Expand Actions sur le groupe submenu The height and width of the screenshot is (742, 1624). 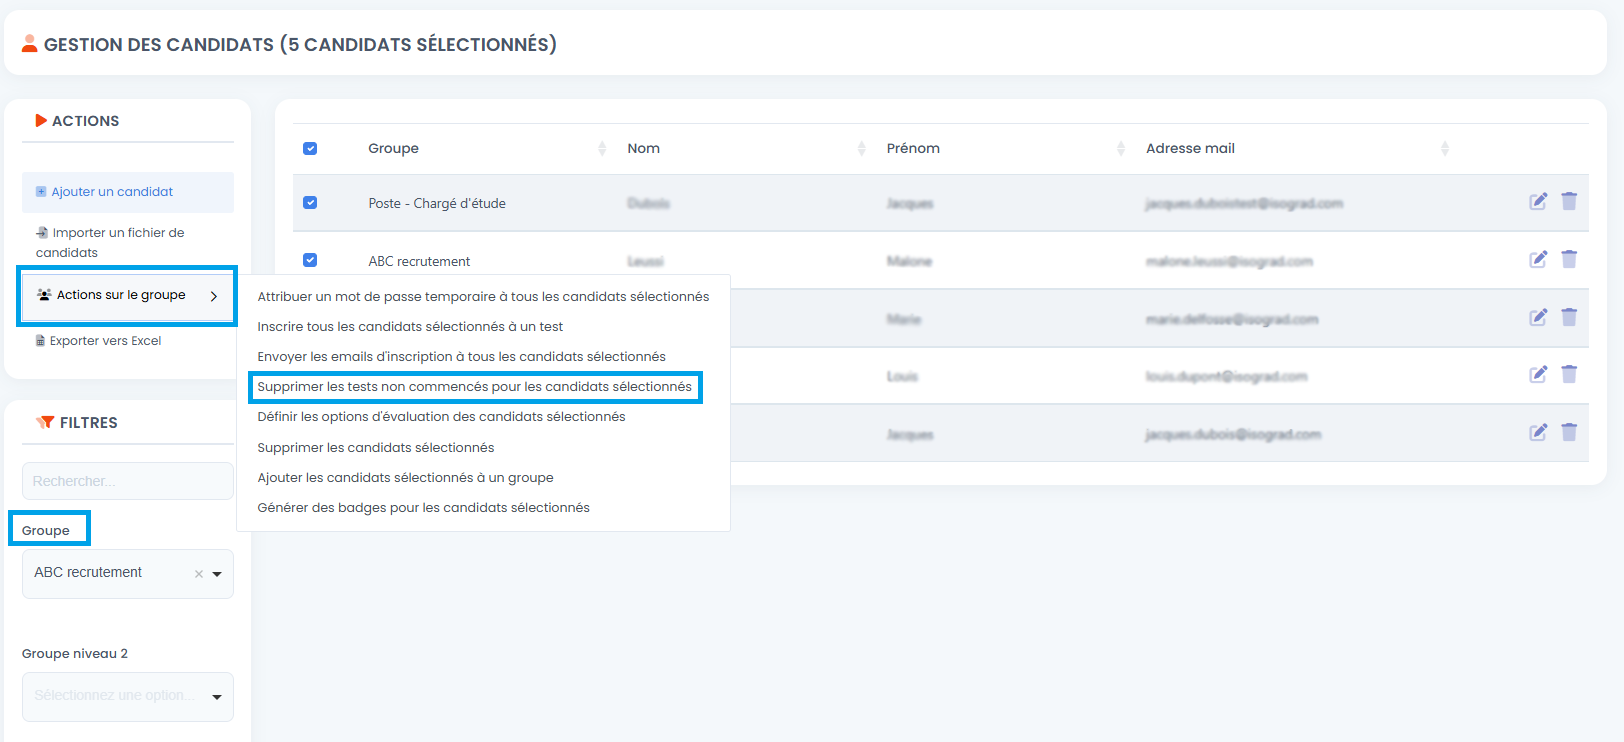pyautogui.click(x=127, y=295)
